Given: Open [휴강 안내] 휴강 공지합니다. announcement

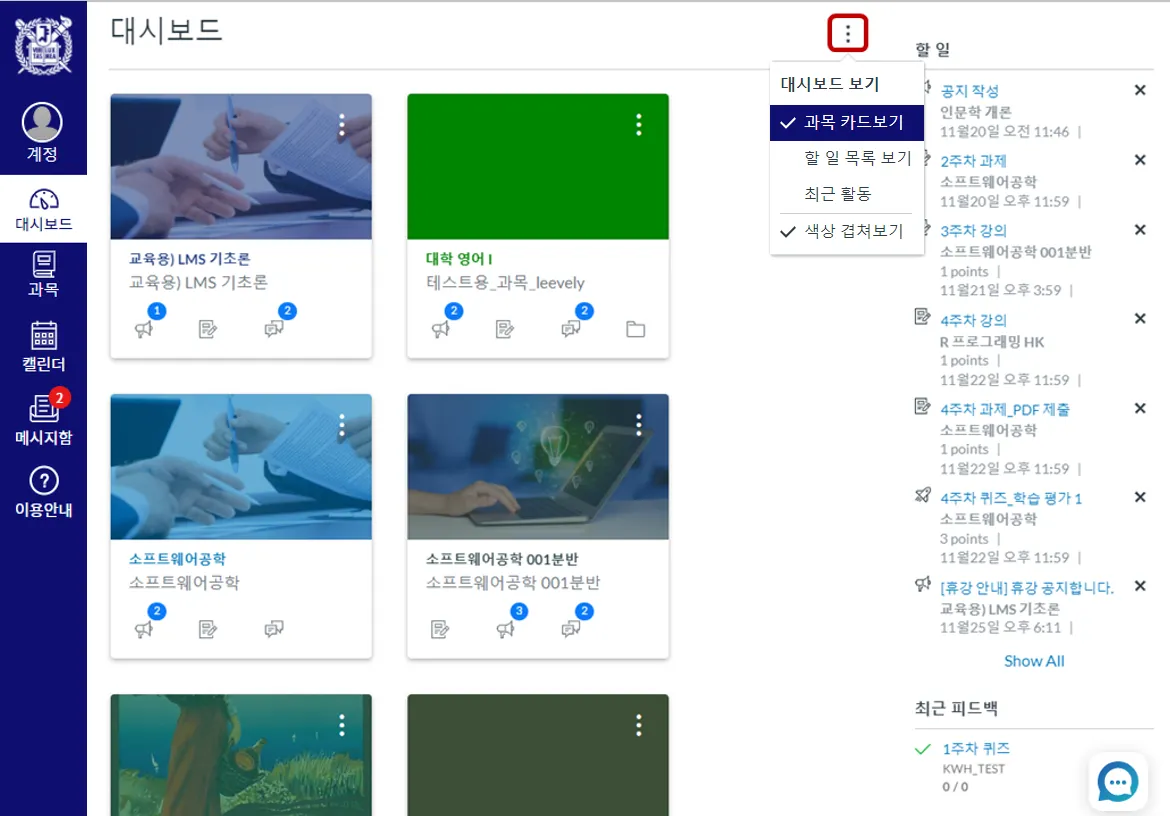Looking at the screenshot, I should pos(1027,588).
